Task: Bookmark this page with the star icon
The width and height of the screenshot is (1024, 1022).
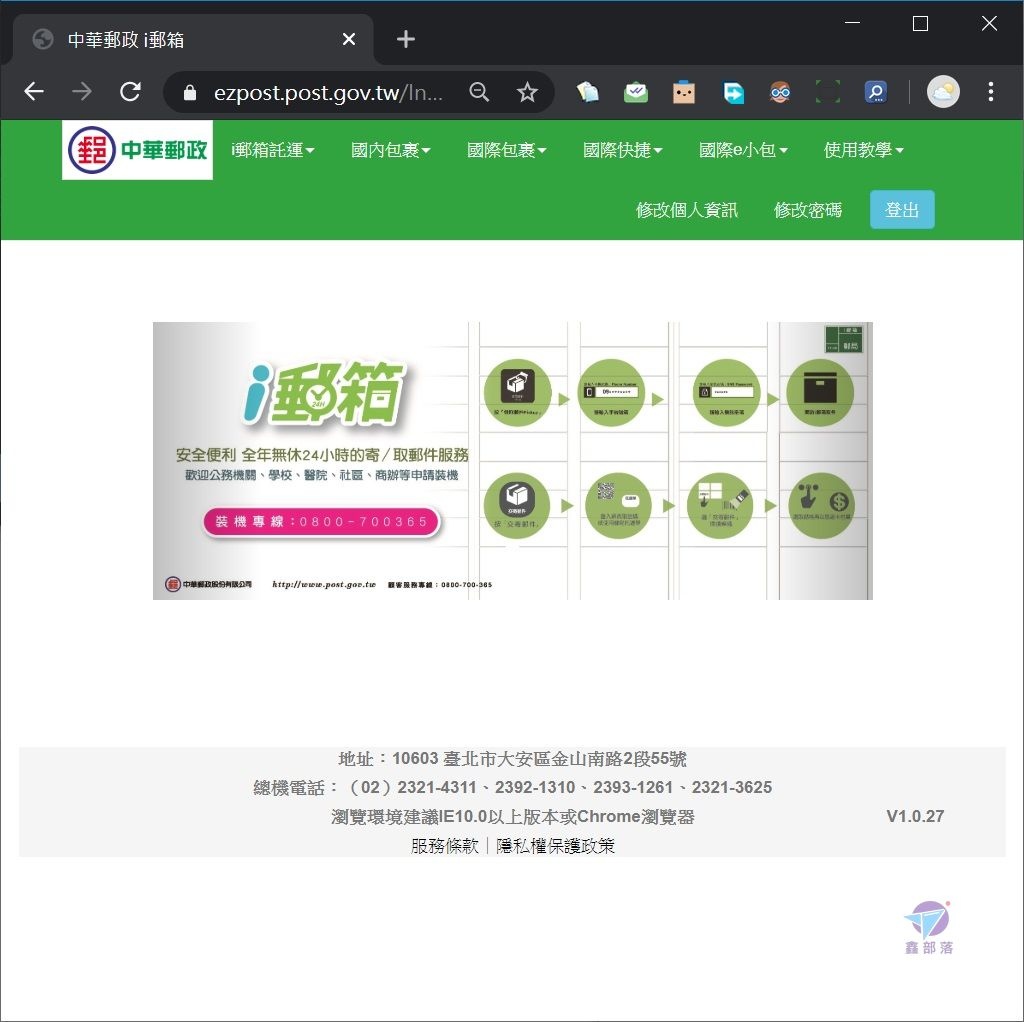Action: (x=527, y=92)
